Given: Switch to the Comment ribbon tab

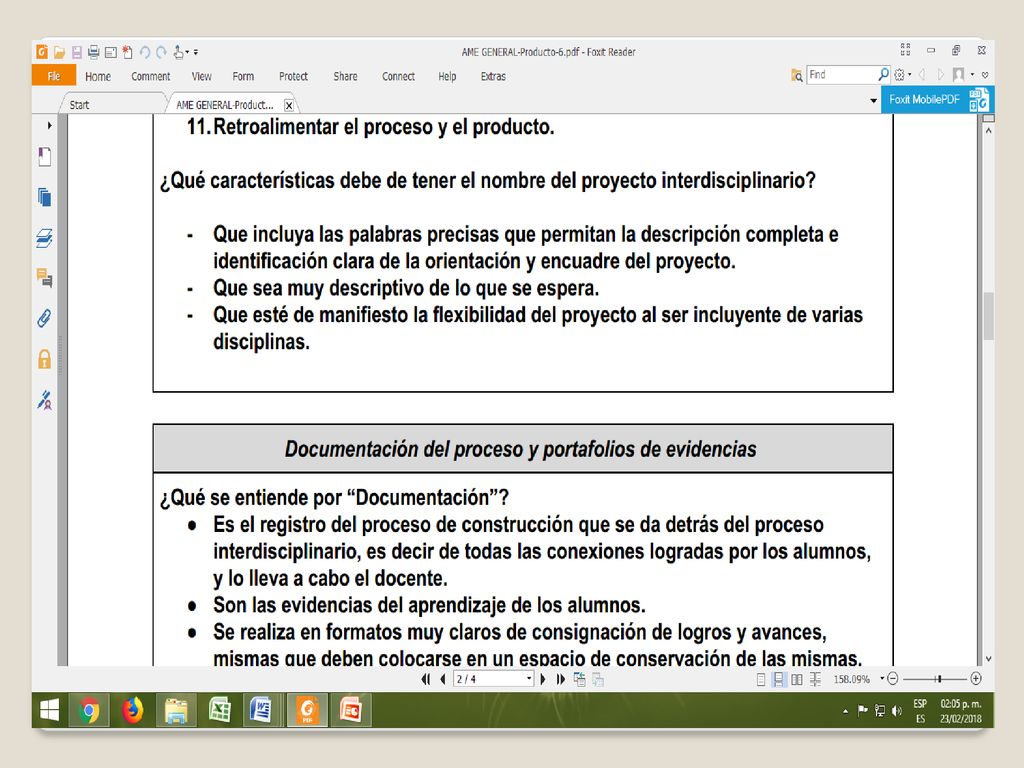Looking at the screenshot, I should coord(151,76).
